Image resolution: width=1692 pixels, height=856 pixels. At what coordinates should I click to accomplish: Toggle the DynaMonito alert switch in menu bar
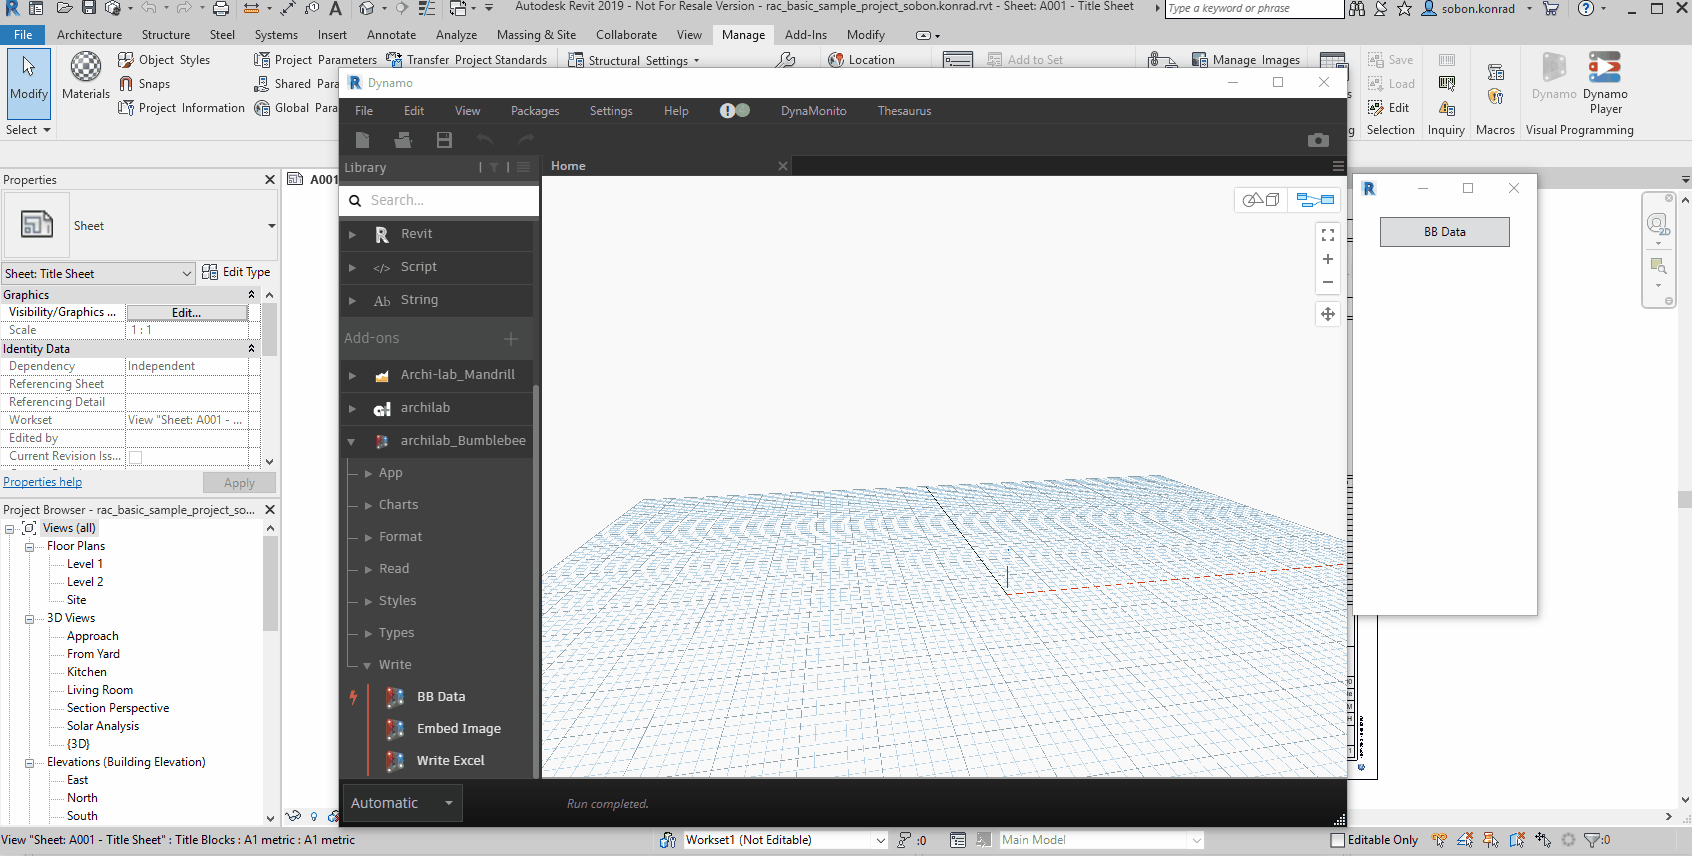pos(735,111)
